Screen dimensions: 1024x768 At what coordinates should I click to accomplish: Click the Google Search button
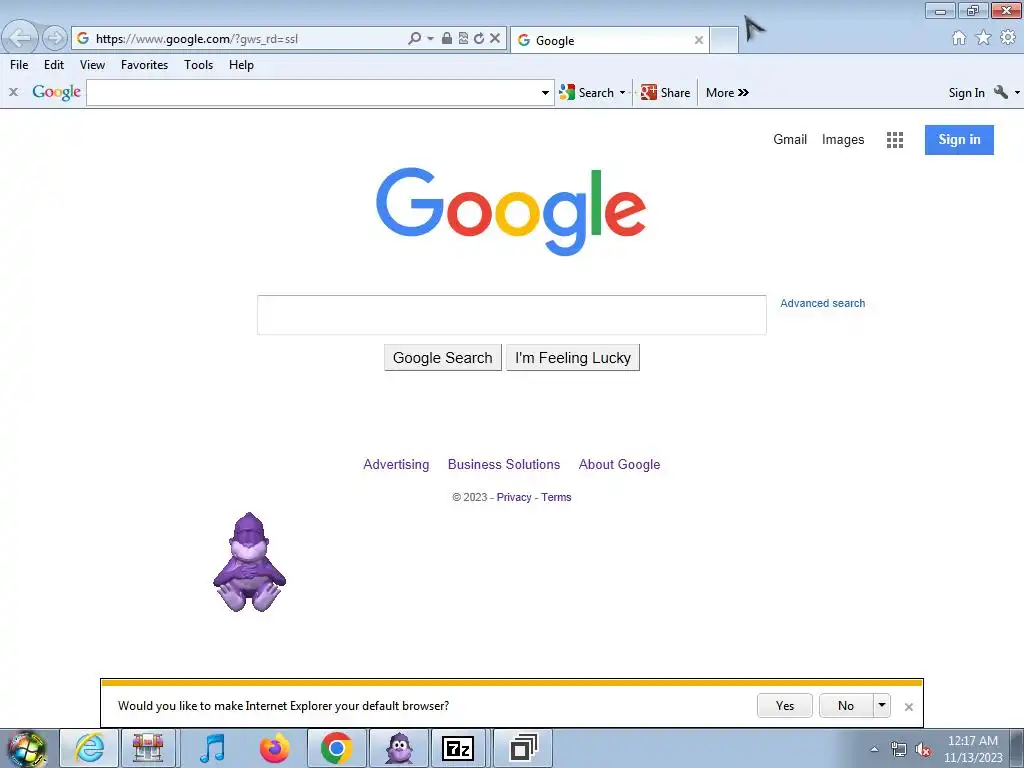click(x=443, y=358)
